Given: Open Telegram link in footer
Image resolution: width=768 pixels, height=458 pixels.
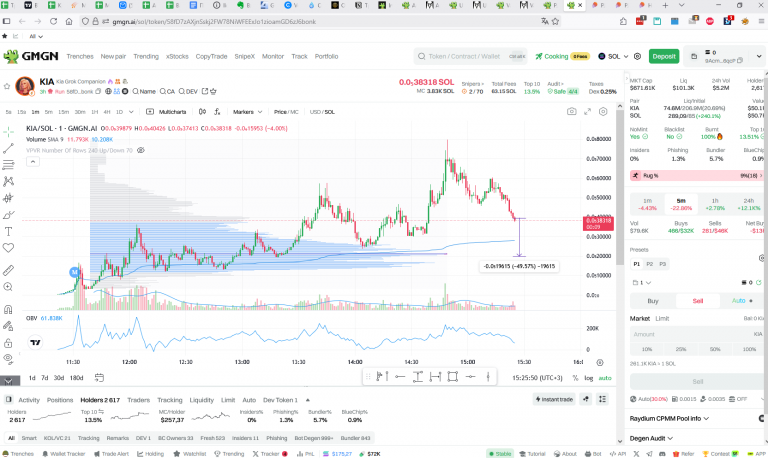Looking at the screenshot, I should [649, 454].
